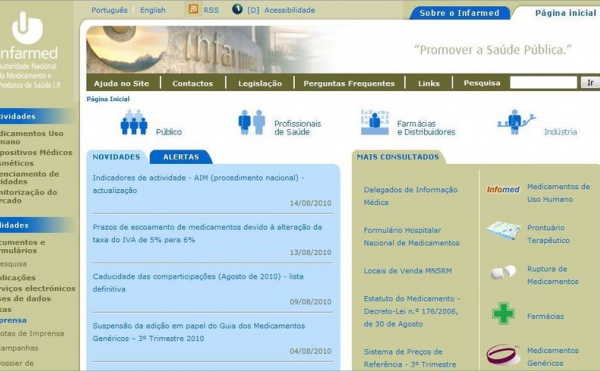Open Indústria text link
Screen dimensions: 600x372
coord(561,132)
